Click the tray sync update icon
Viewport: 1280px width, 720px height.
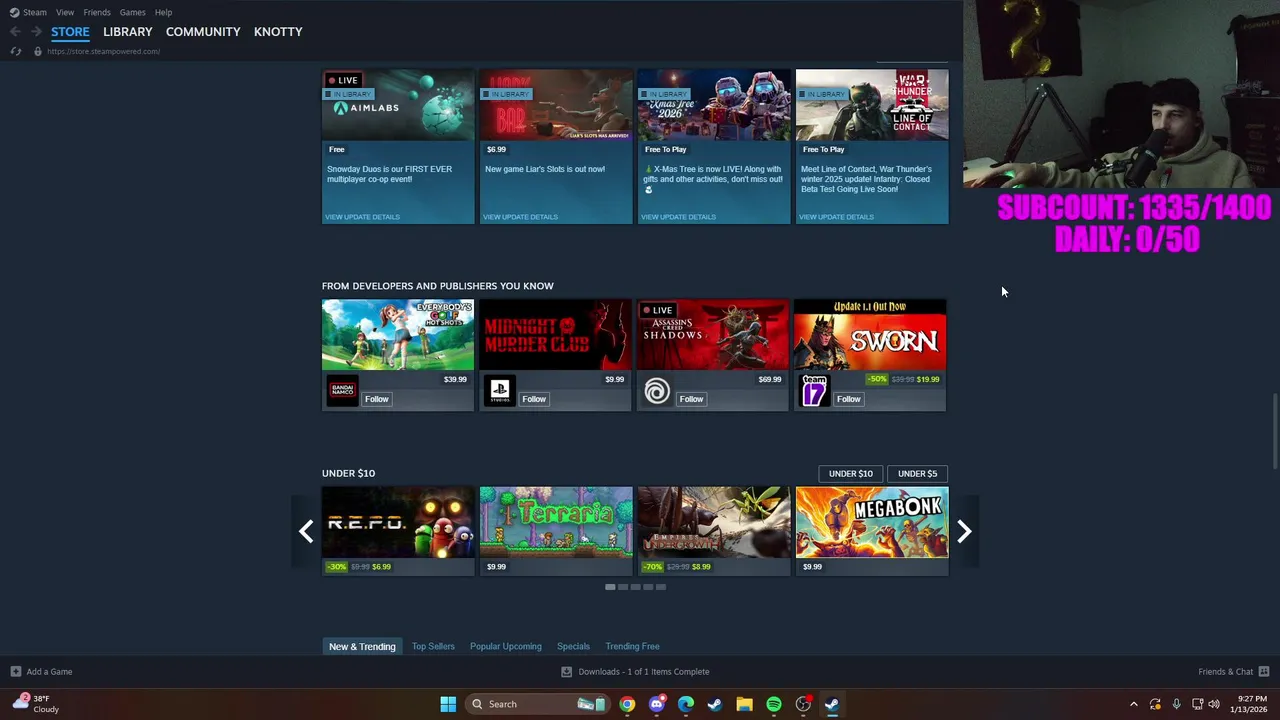tap(1155, 704)
